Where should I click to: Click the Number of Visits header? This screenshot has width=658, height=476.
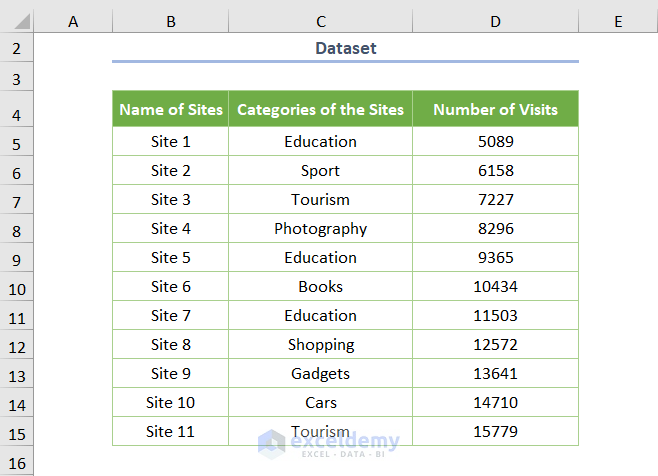(x=495, y=110)
